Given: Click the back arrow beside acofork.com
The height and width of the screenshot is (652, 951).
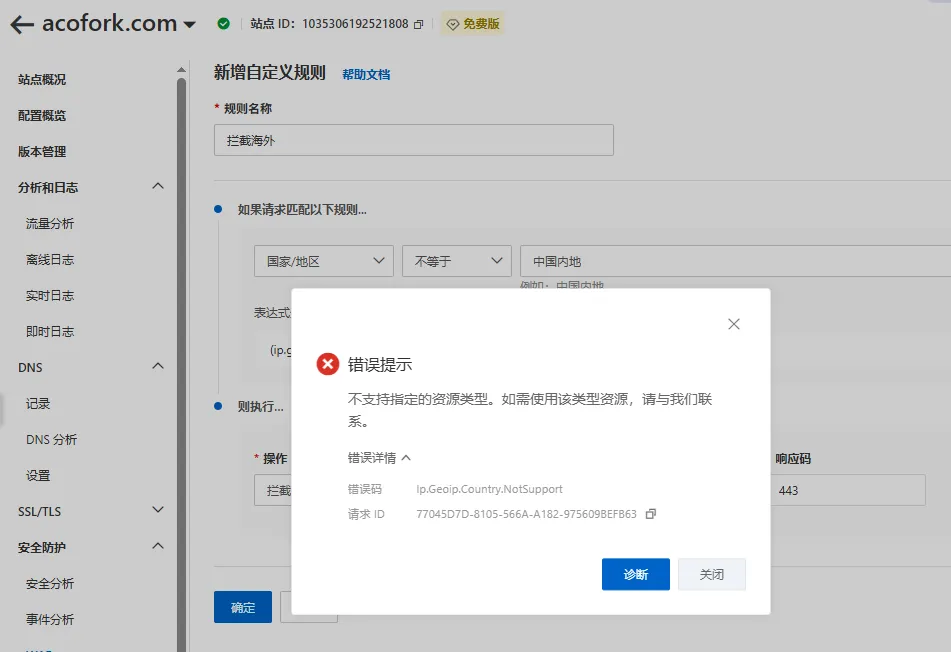Looking at the screenshot, I should tap(21, 25).
